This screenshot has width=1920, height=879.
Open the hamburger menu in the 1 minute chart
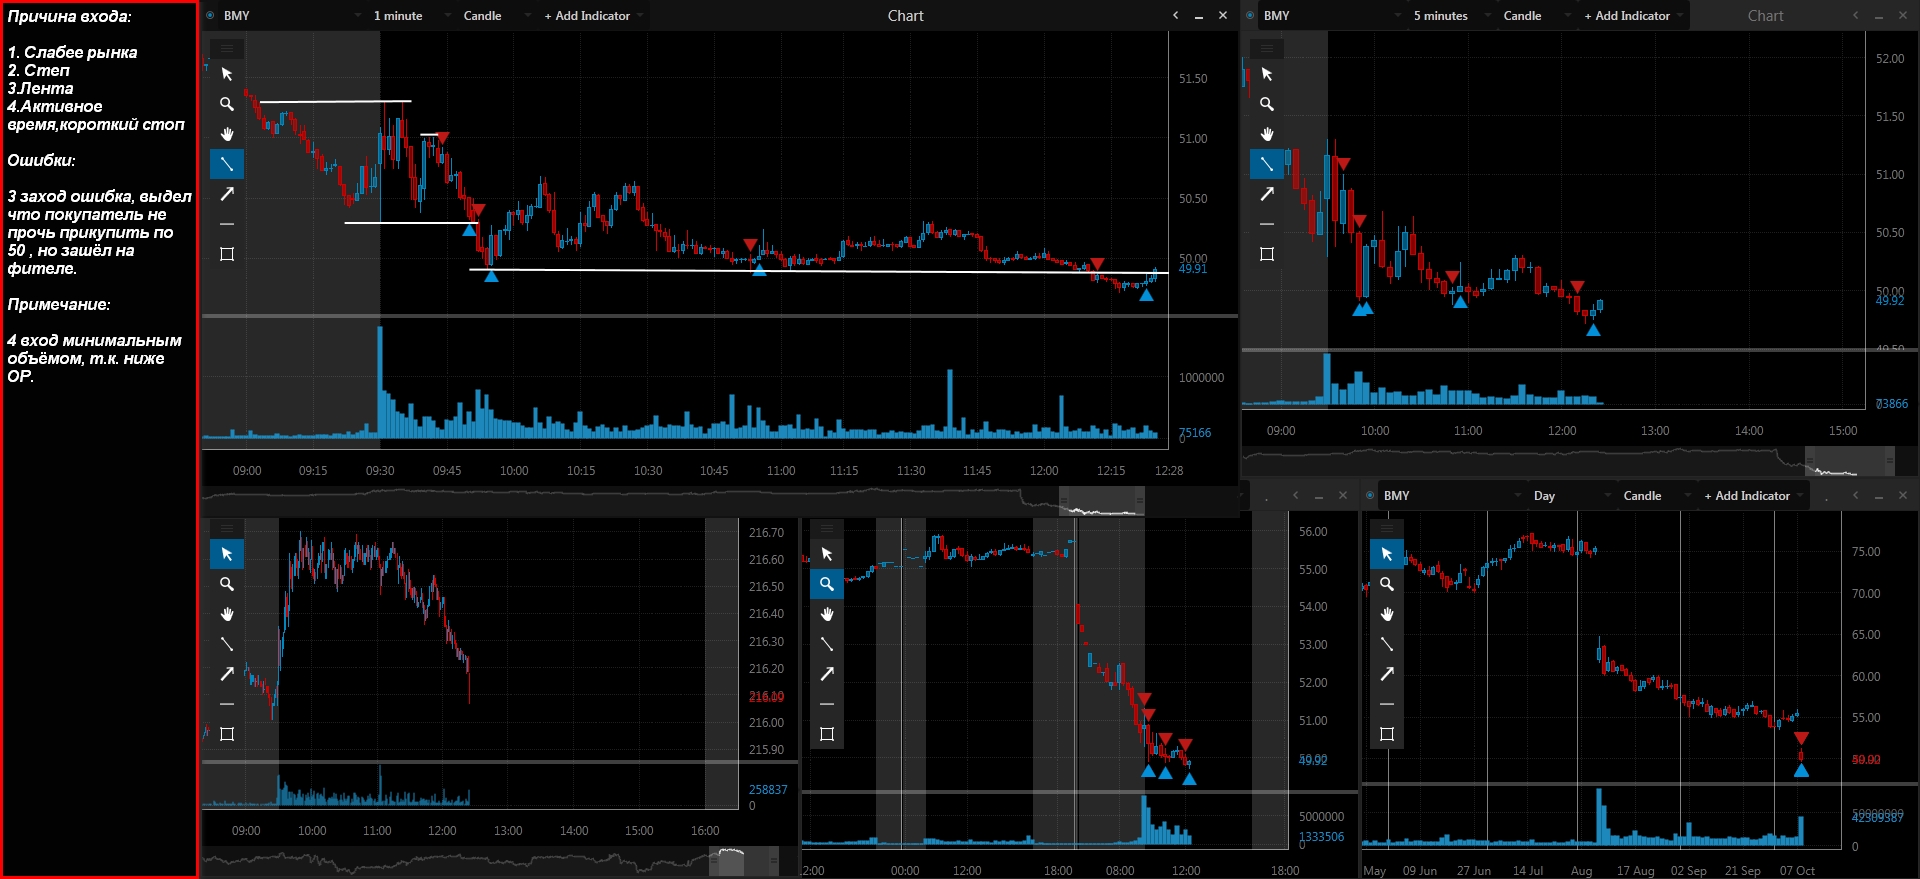(227, 48)
